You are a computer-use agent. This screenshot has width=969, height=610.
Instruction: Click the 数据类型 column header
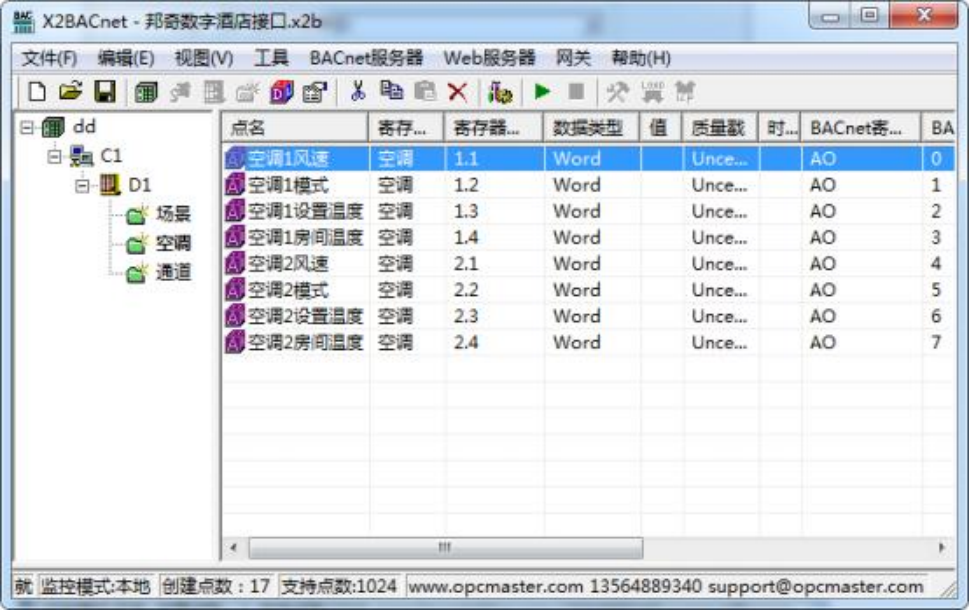591,128
